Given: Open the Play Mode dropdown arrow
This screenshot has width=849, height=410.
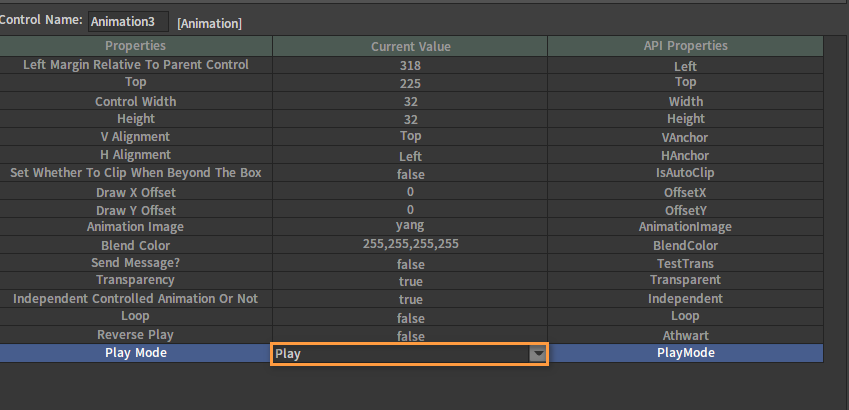Looking at the screenshot, I should point(537,354).
